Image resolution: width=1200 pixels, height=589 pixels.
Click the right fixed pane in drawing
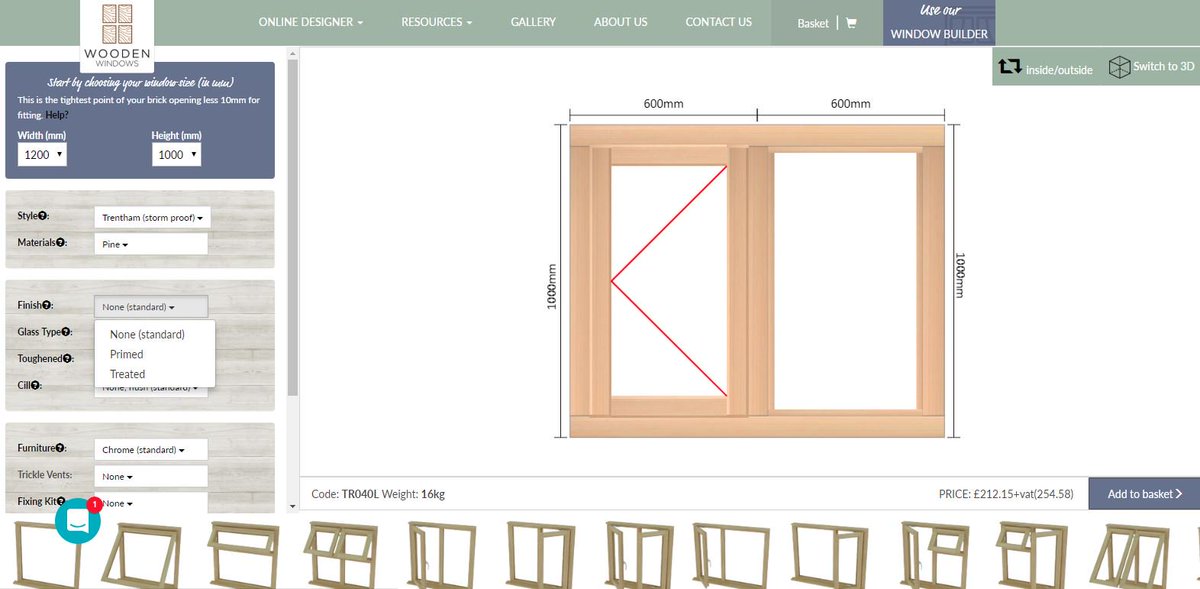(x=845, y=280)
